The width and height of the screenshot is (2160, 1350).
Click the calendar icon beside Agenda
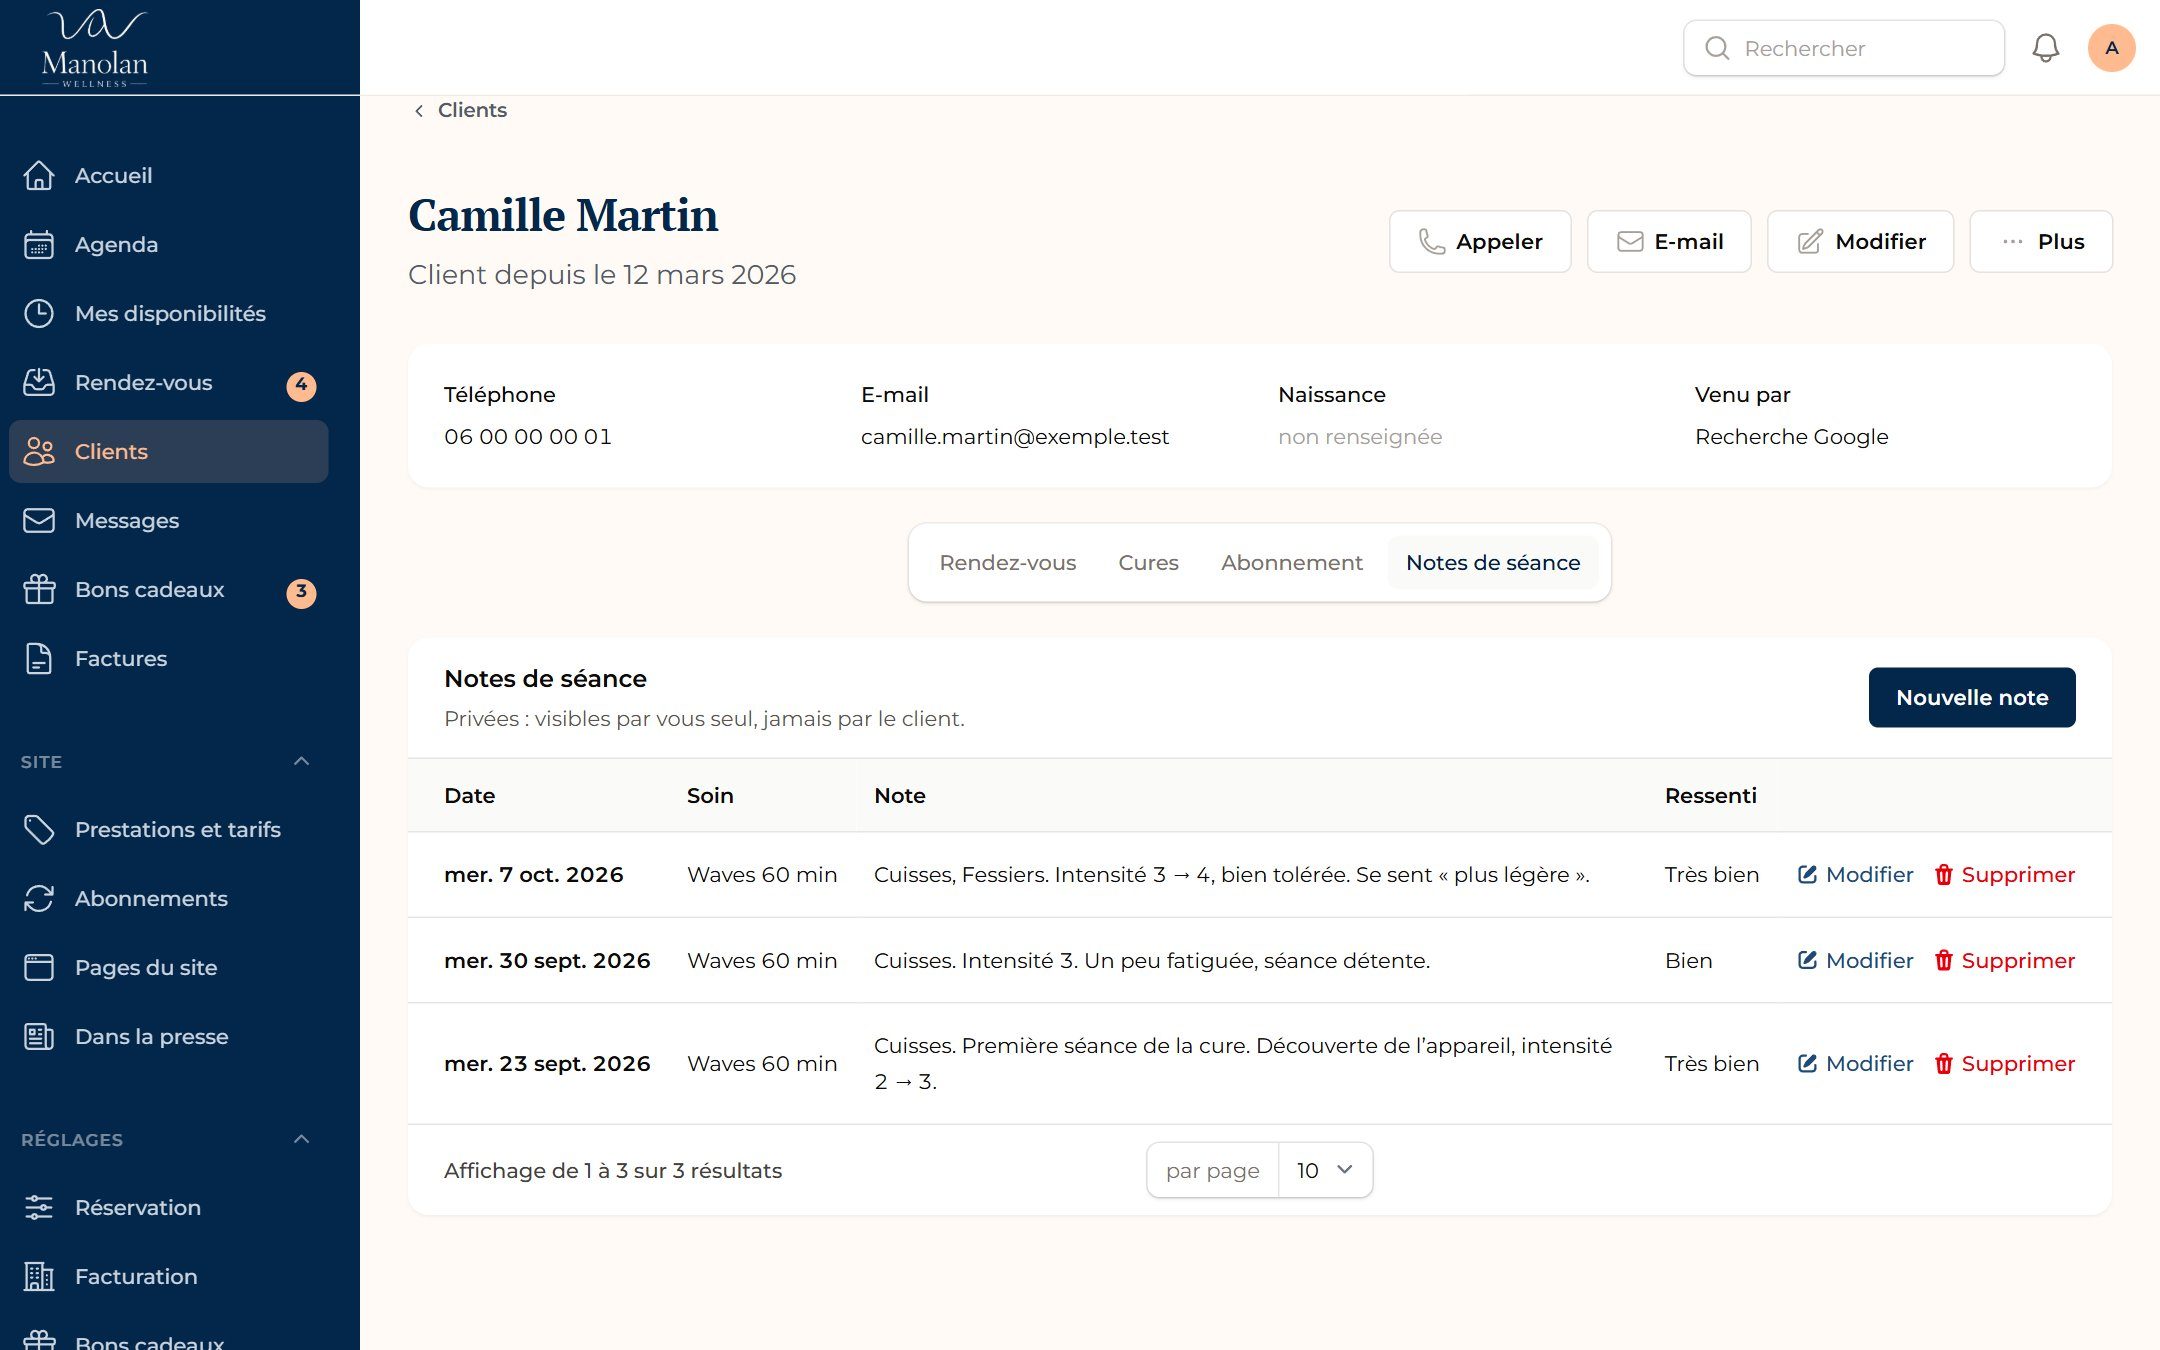(x=39, y=244)
